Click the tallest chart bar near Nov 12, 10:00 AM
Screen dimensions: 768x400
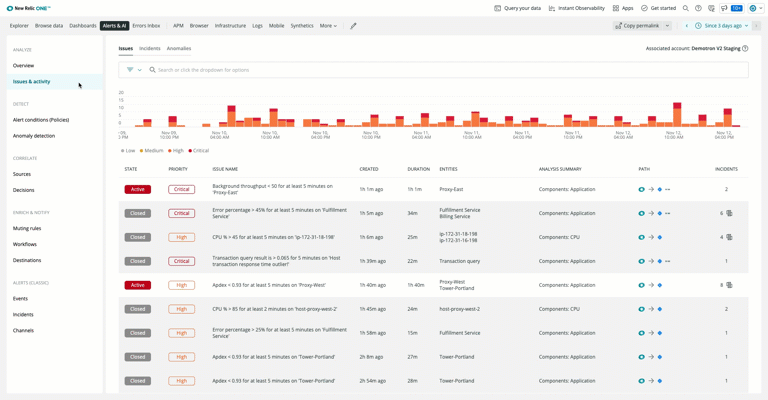click(x=677, y=115)
